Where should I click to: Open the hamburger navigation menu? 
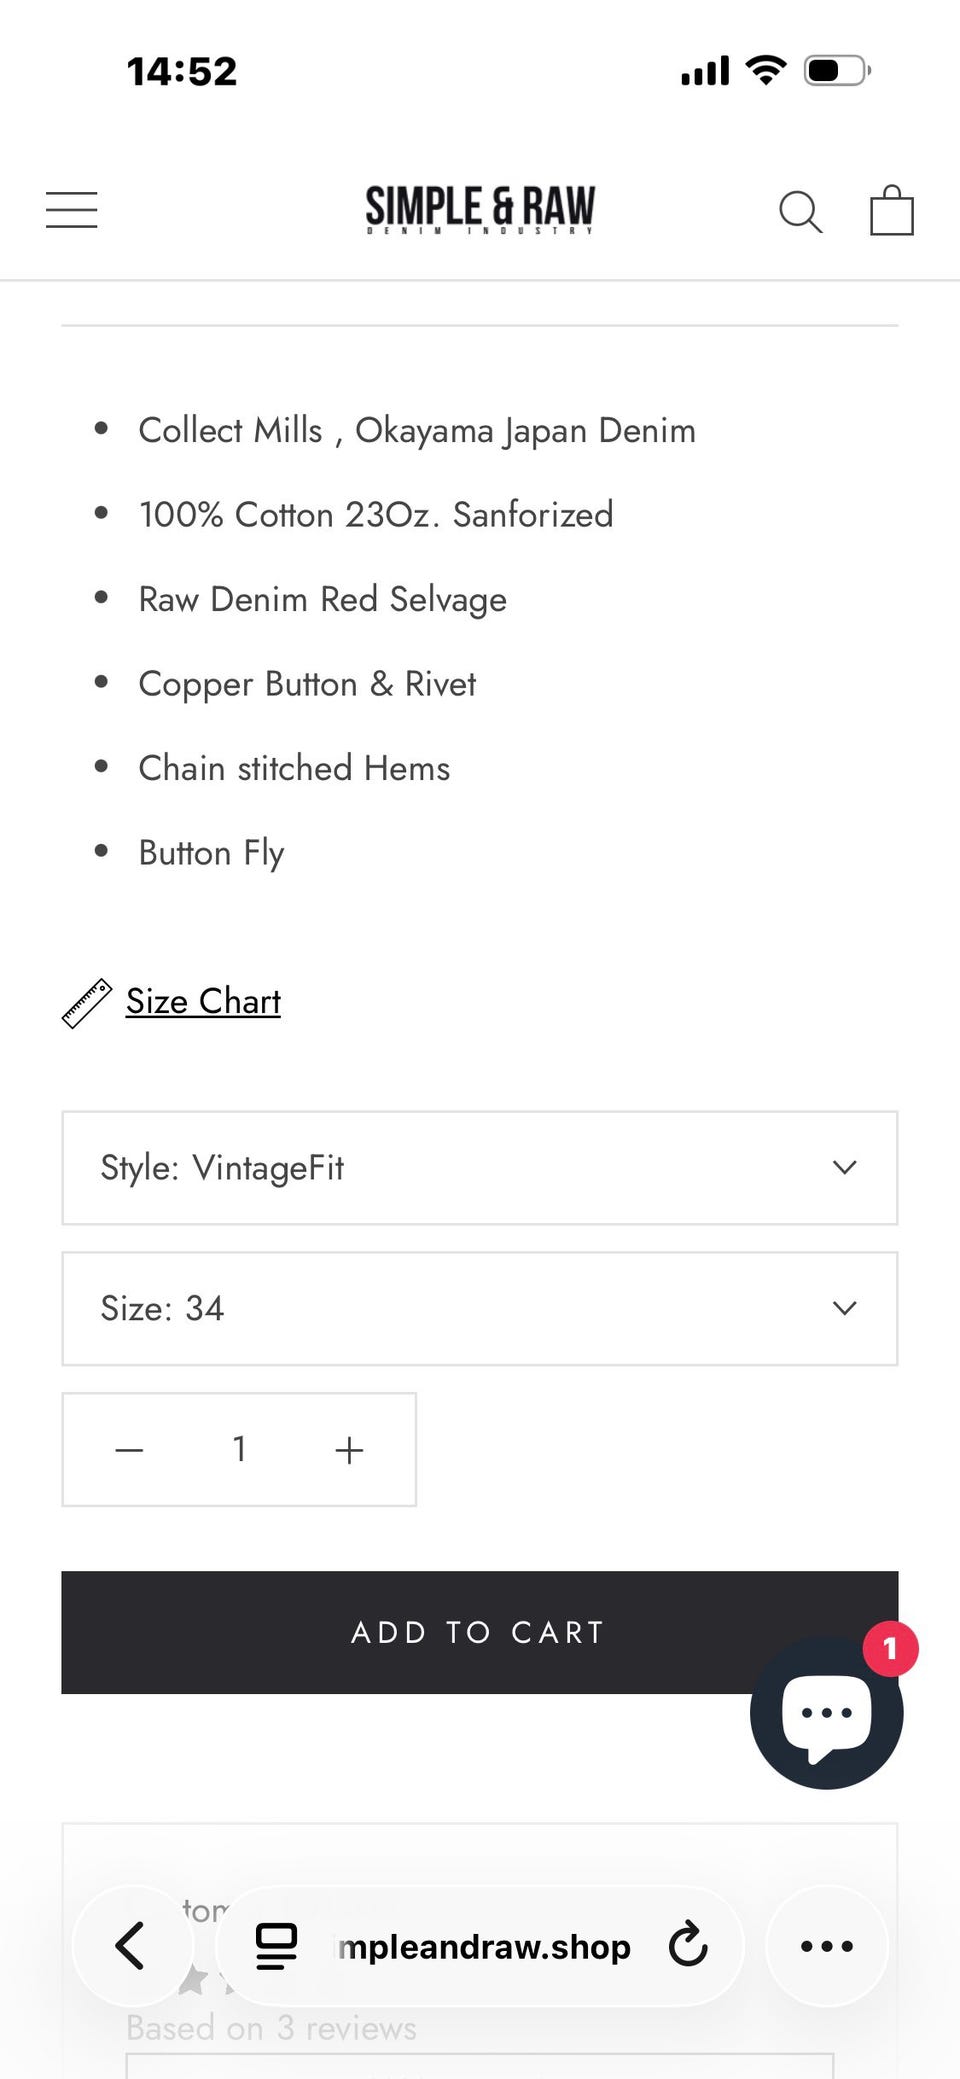pyautogui.click(x=72, y=210)
